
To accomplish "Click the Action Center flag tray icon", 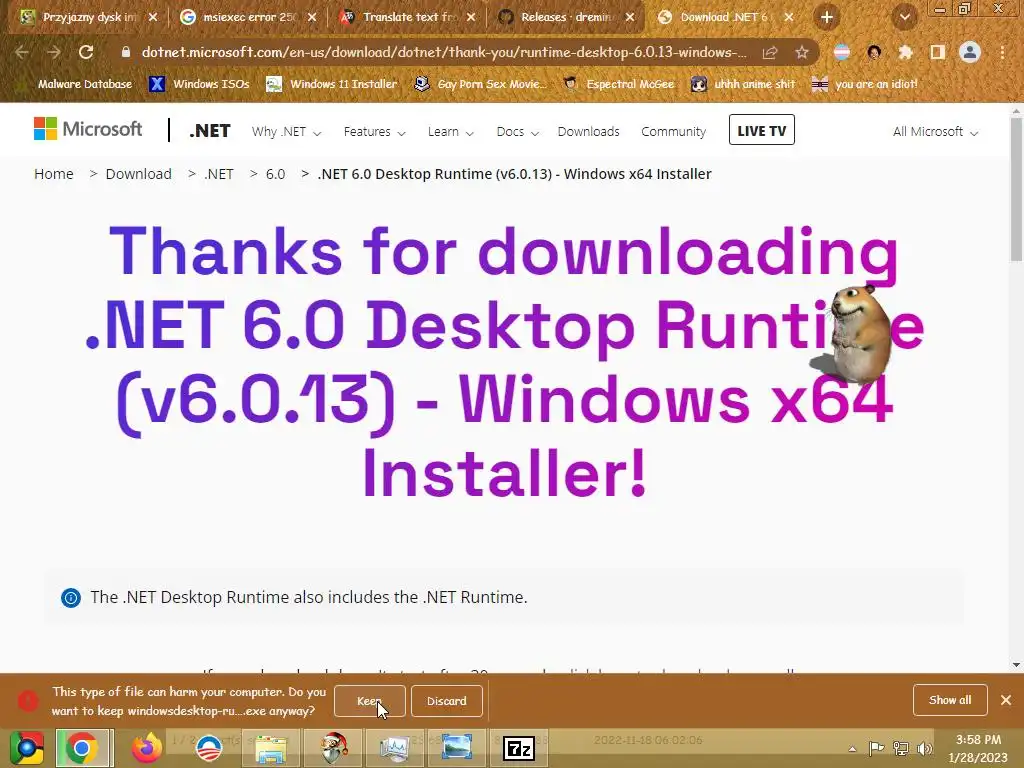I will [876, 748].
